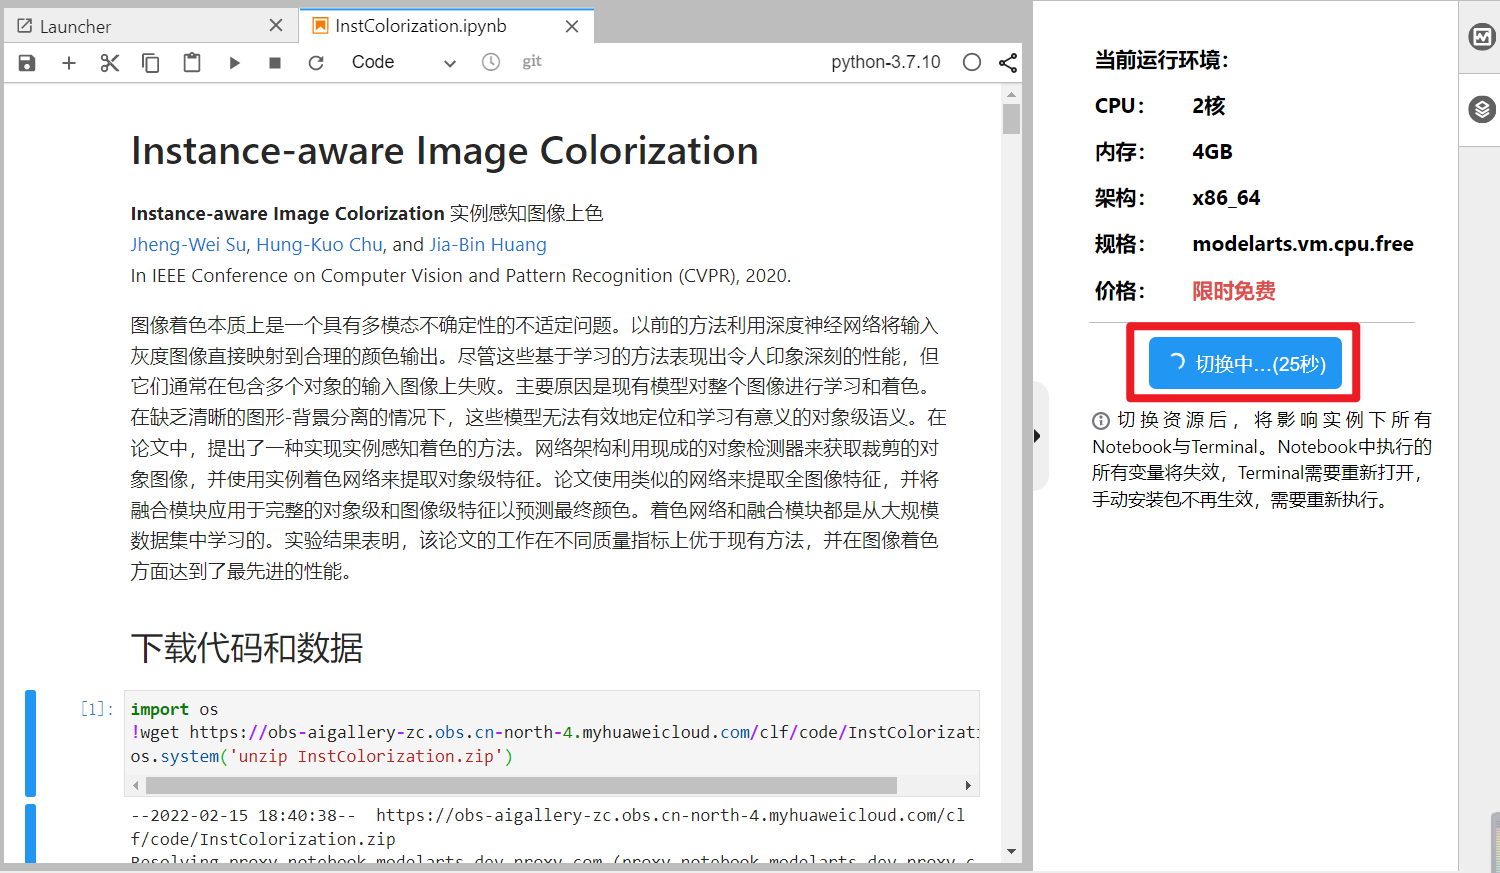Click the 4GB memory value
Viewport: 1500px width, 873px height.
coord(1212,152)
